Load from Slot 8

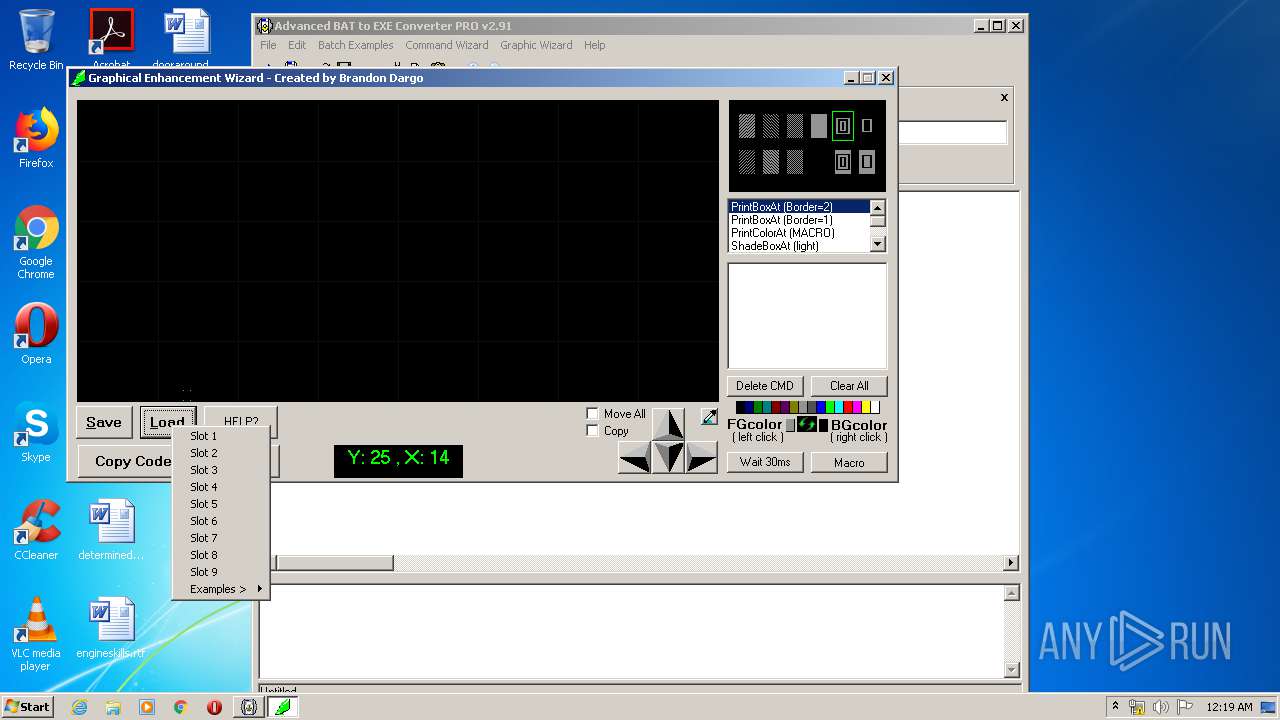[221, 555]
